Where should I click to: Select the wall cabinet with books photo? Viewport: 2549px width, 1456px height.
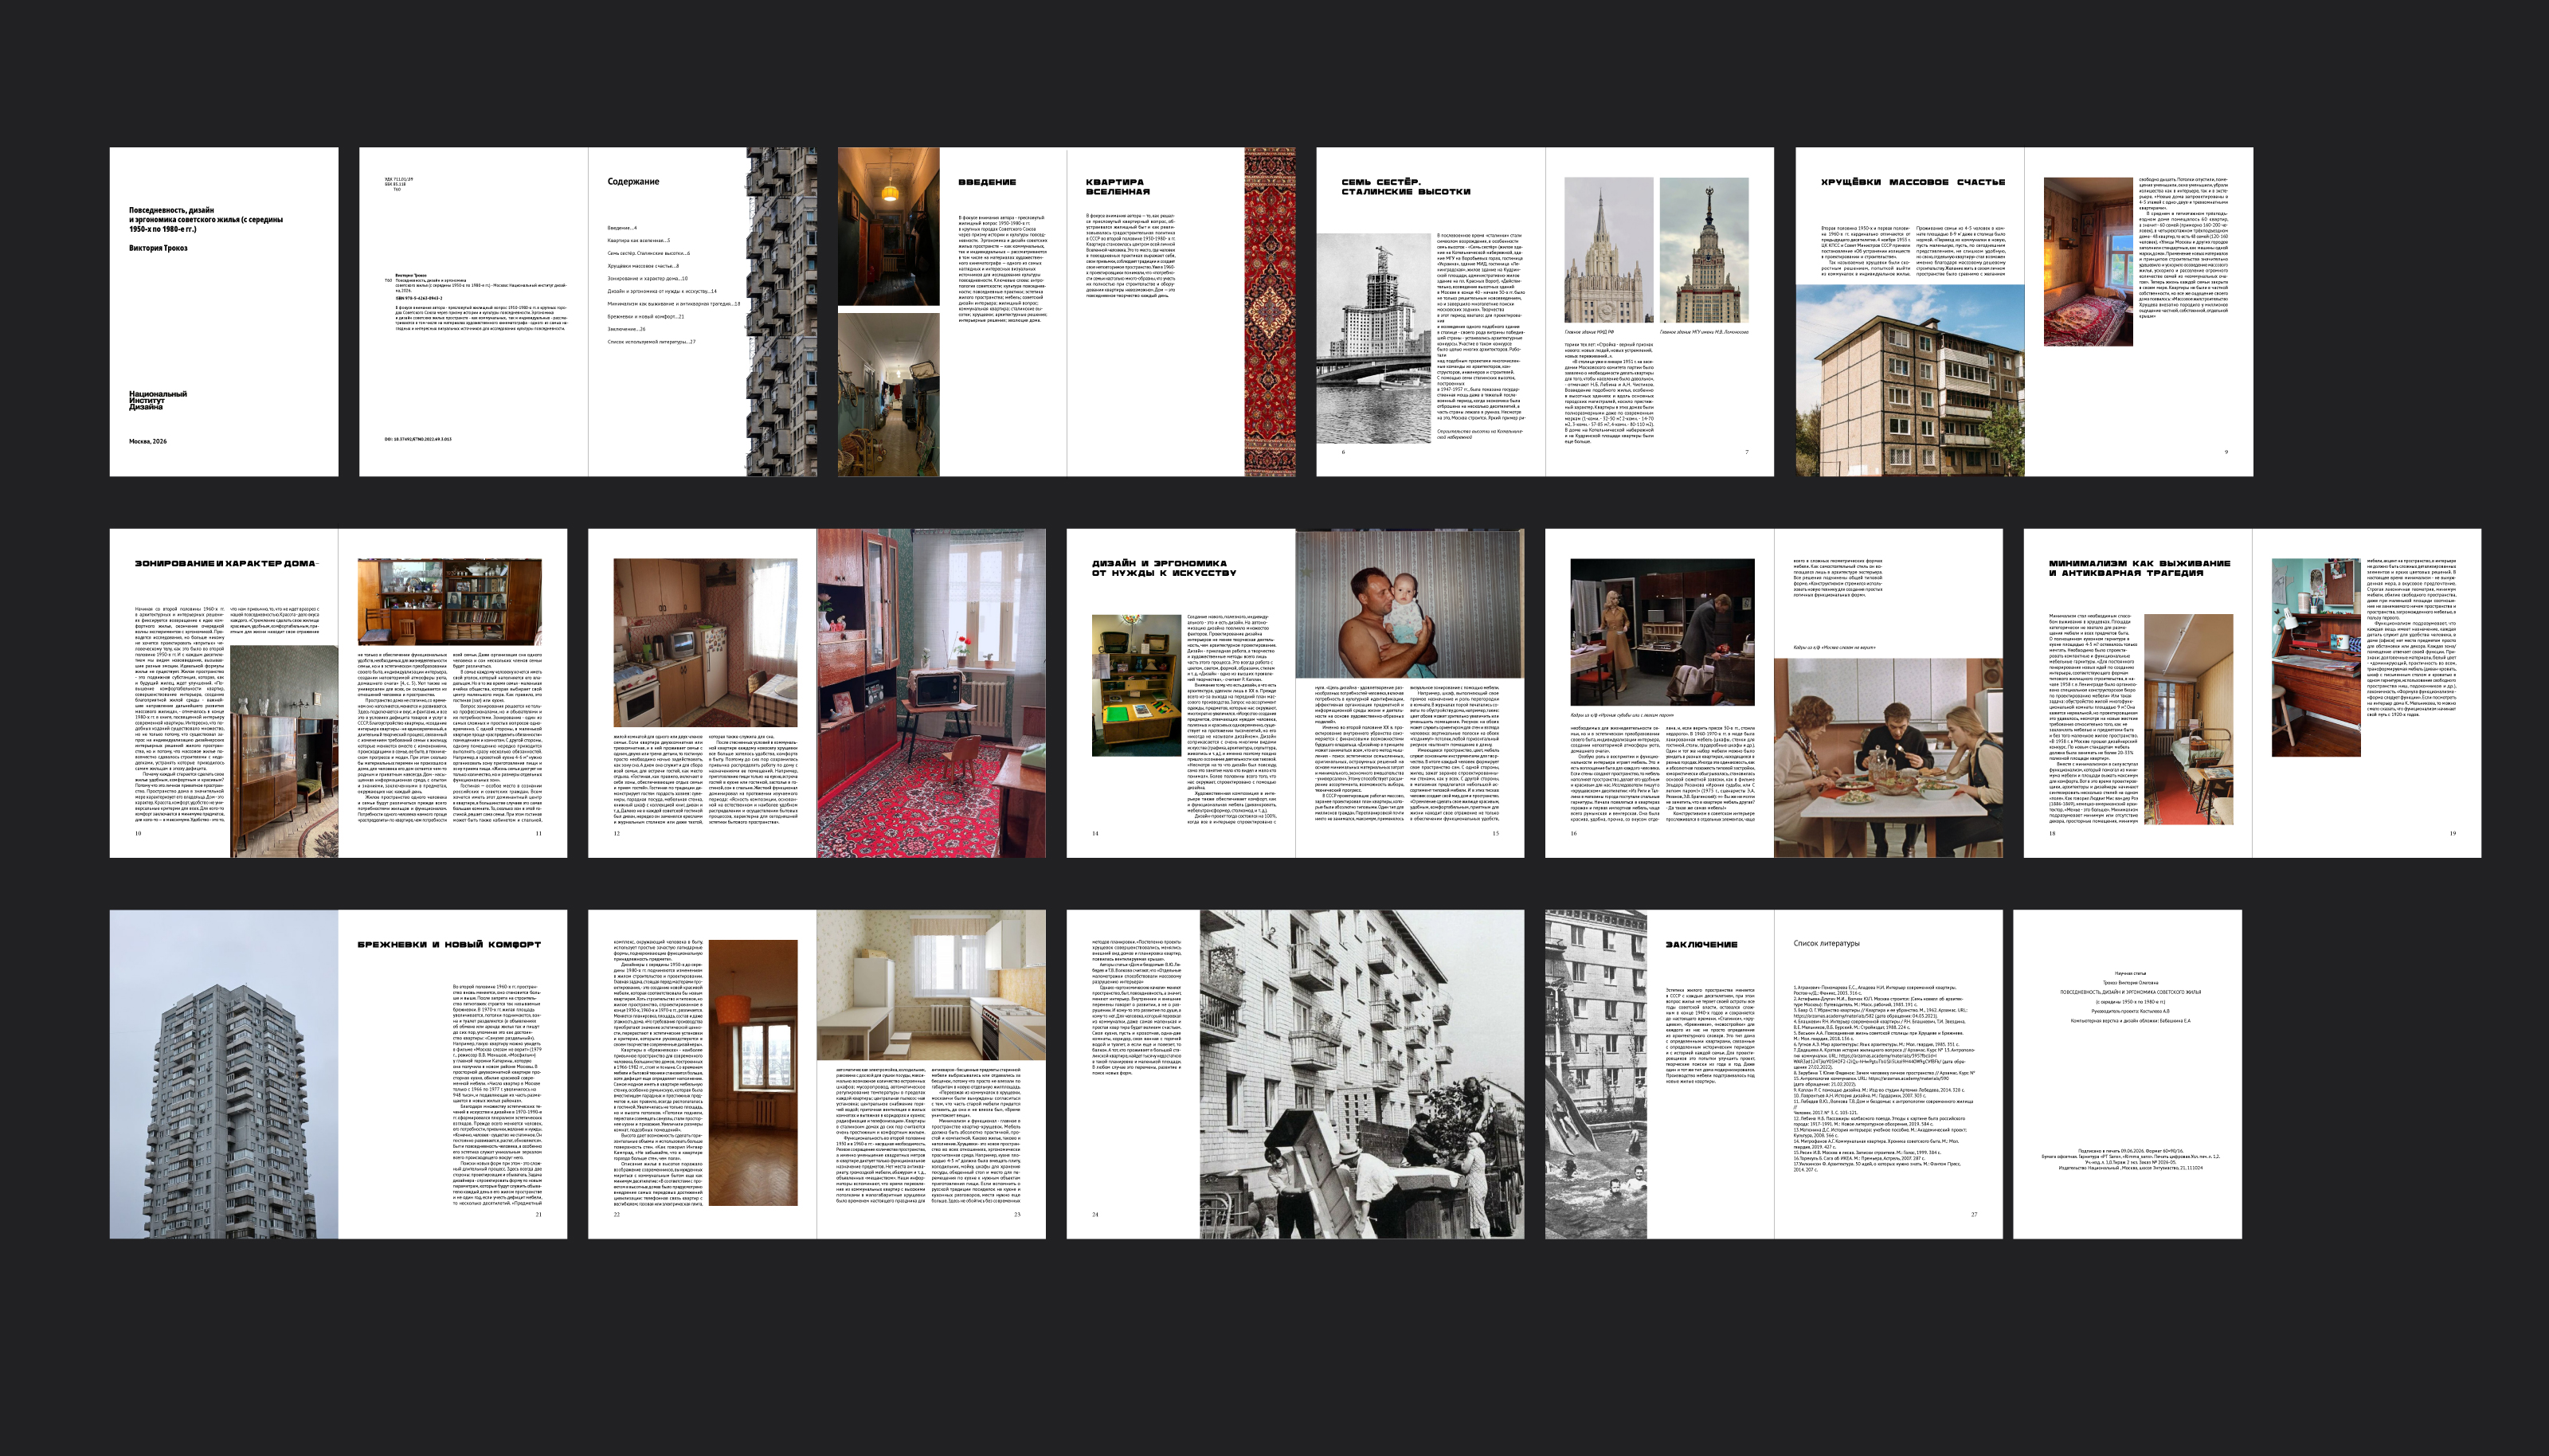(450, 602)
